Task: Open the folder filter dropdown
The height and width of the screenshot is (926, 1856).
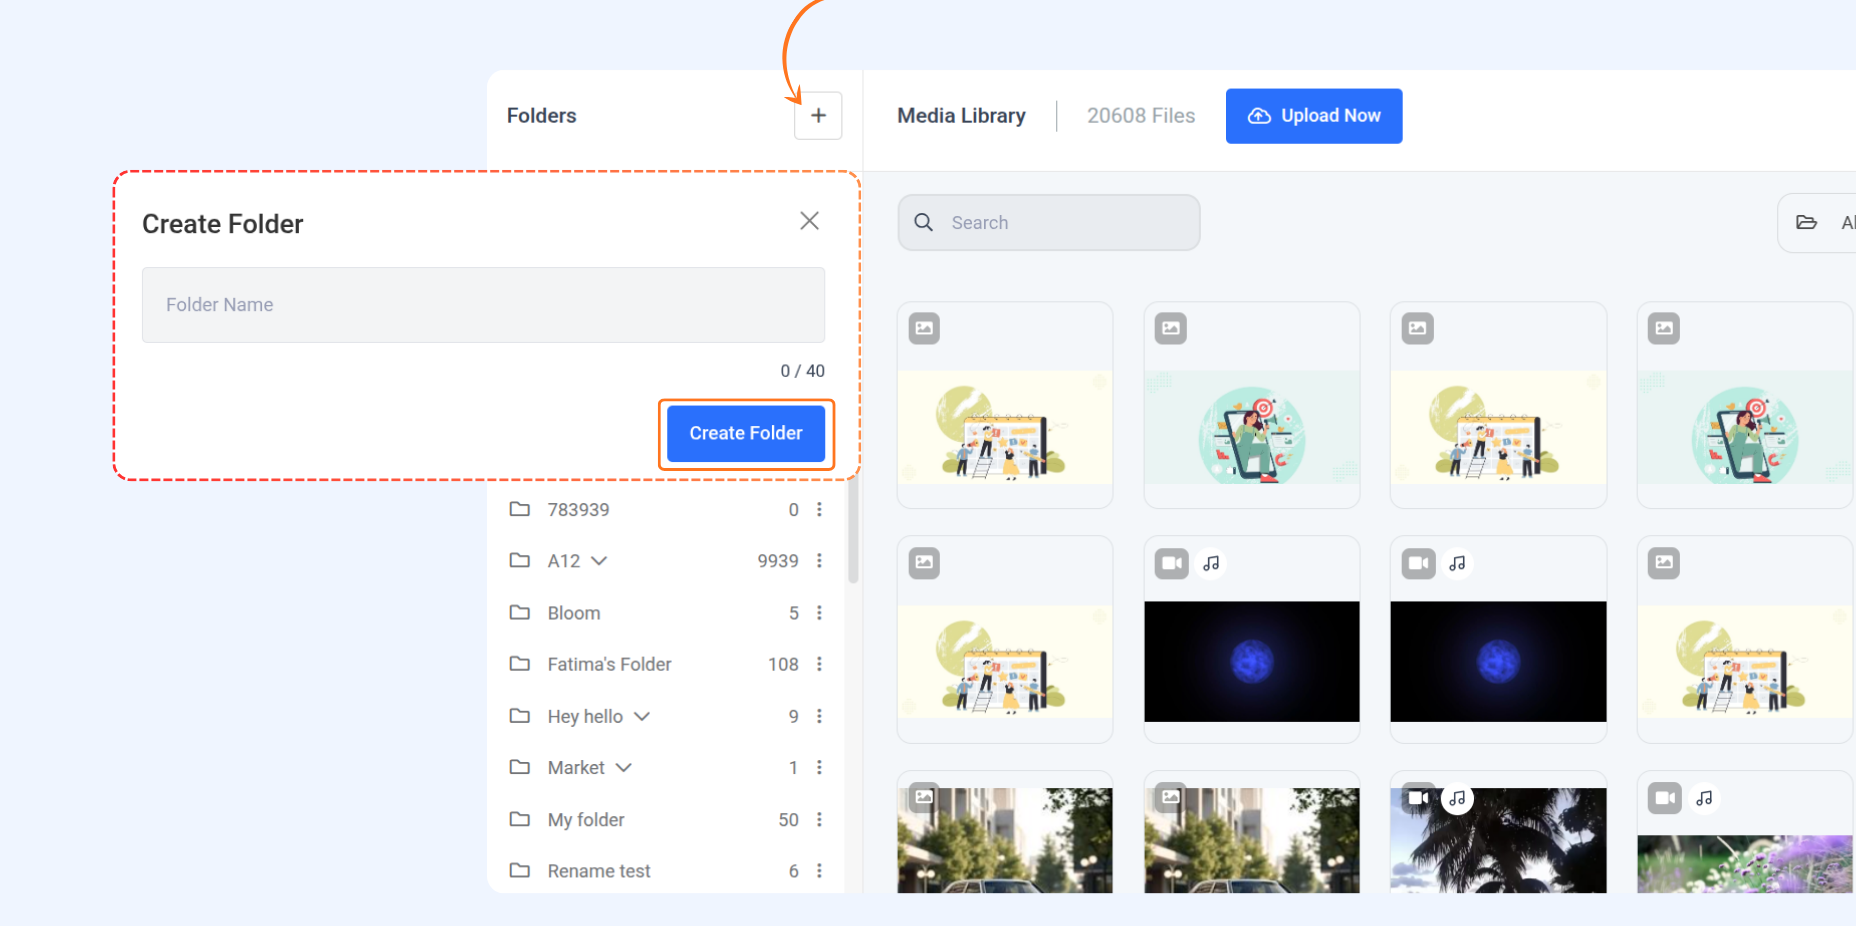Action: coord(1817,223)
